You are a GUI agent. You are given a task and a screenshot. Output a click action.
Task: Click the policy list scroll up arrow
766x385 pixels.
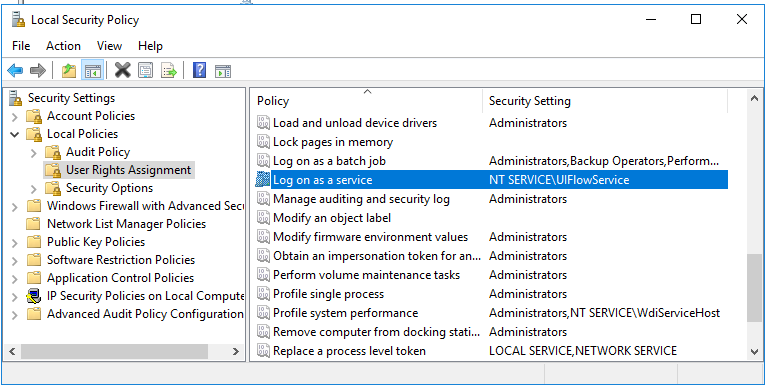[753, 99]
